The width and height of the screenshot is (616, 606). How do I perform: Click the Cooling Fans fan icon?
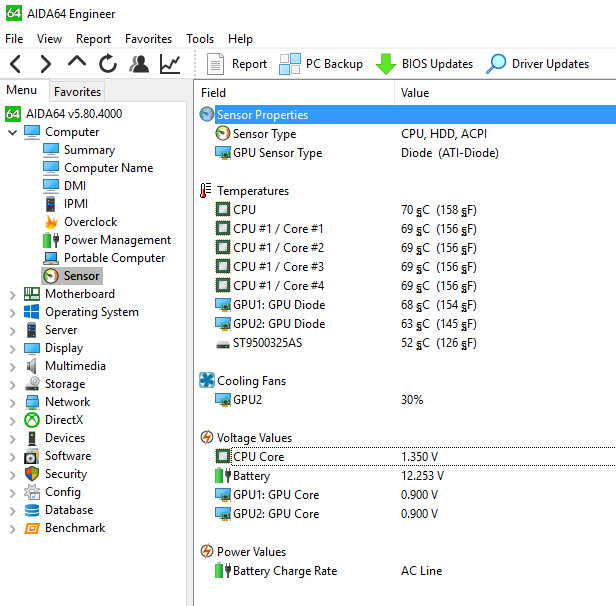click(207, 380)
